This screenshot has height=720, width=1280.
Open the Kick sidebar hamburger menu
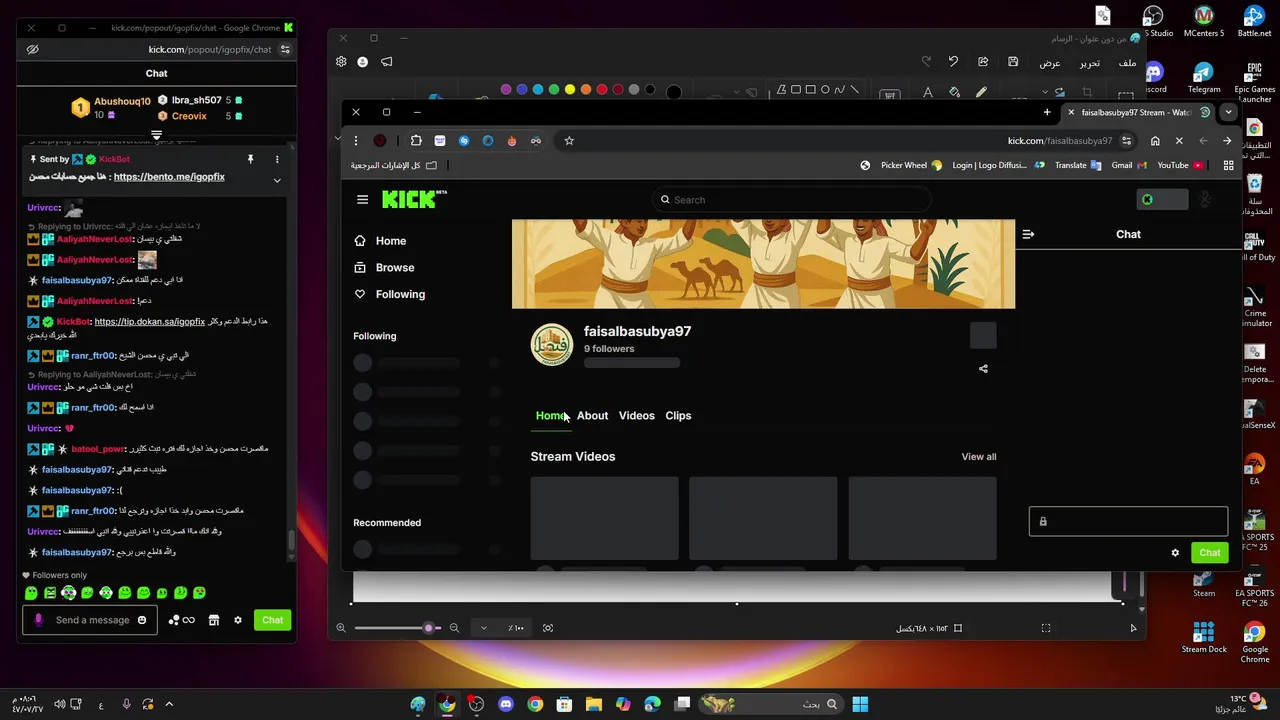pyautogui.click(x=362, y=200)
